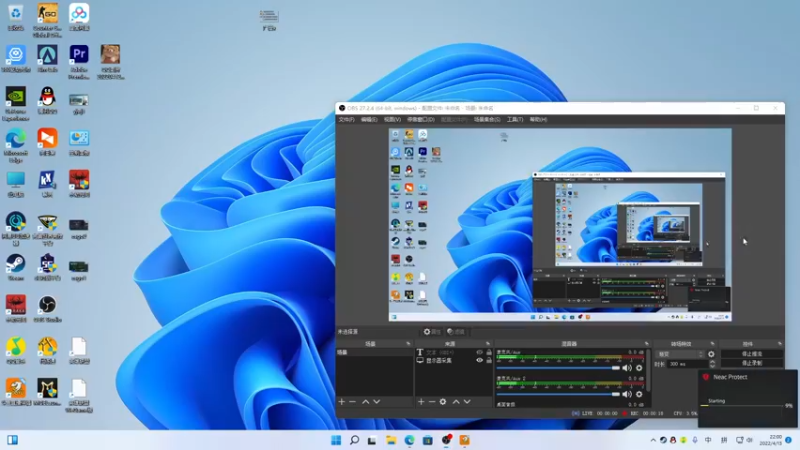
Task: Mute the second mixer audio channel
Action: pos(627,394)
